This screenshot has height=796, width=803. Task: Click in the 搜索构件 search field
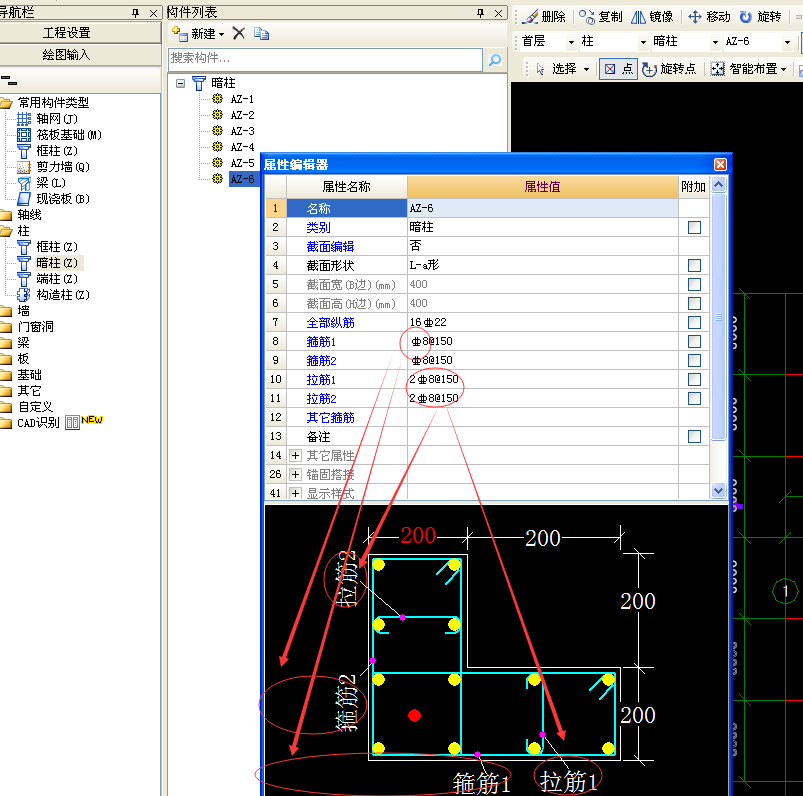click(x=325, y=60)
